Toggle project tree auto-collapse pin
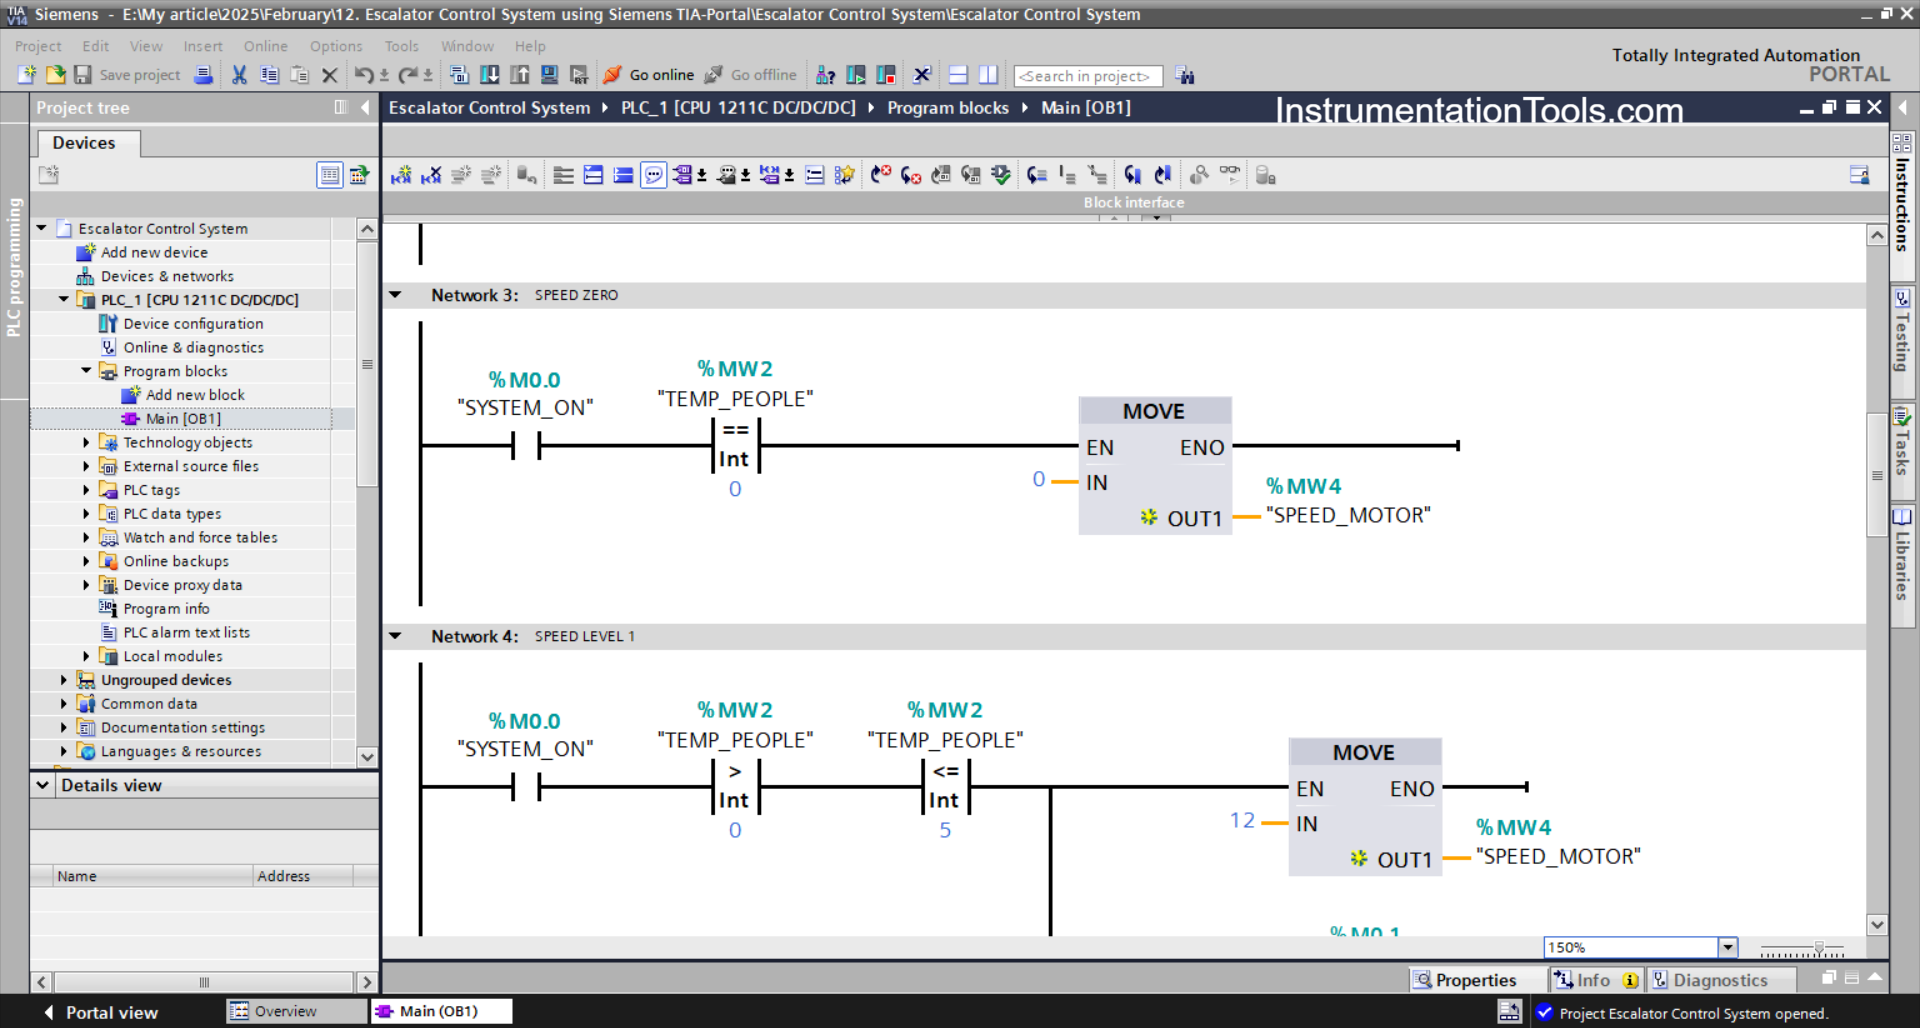Image resolution: width=1920 pixels, height=1028 pixels. (x=341, y=107)
